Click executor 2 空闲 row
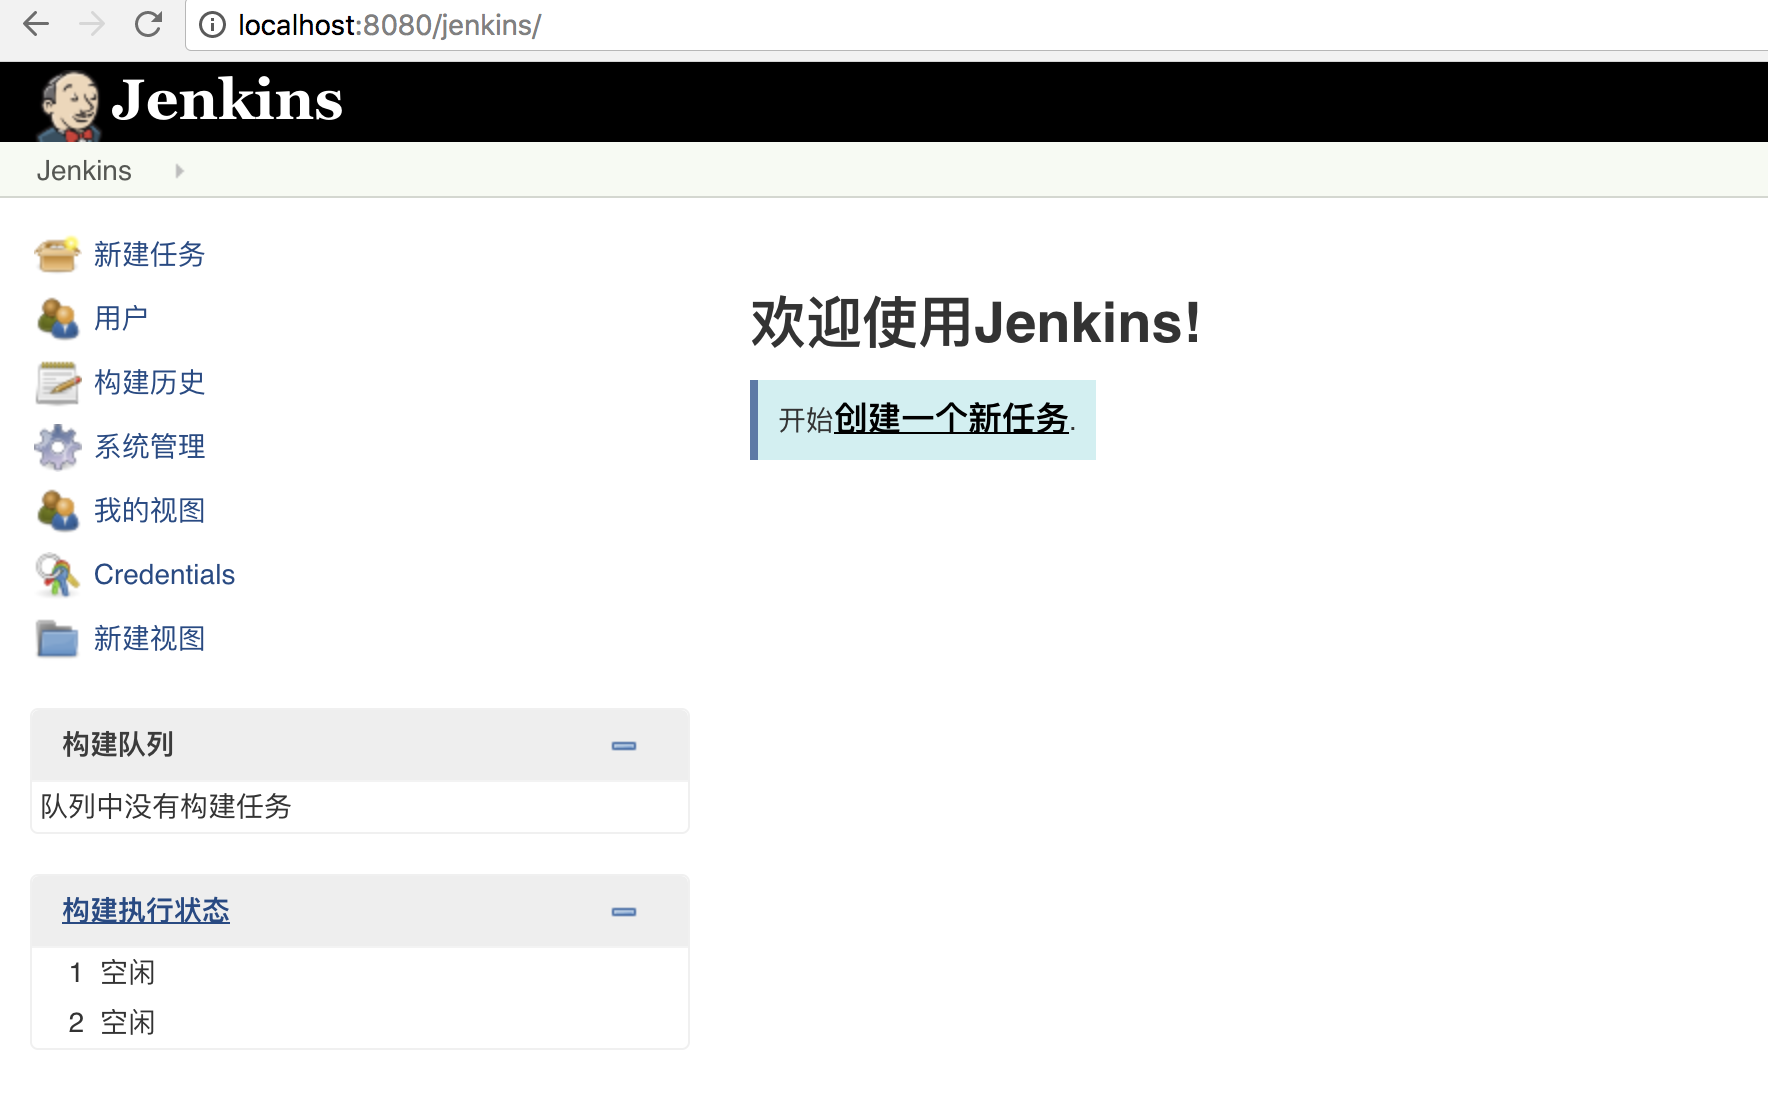The height and width of the screenshot is (1118, 1768). click(x=360, y=1022)
